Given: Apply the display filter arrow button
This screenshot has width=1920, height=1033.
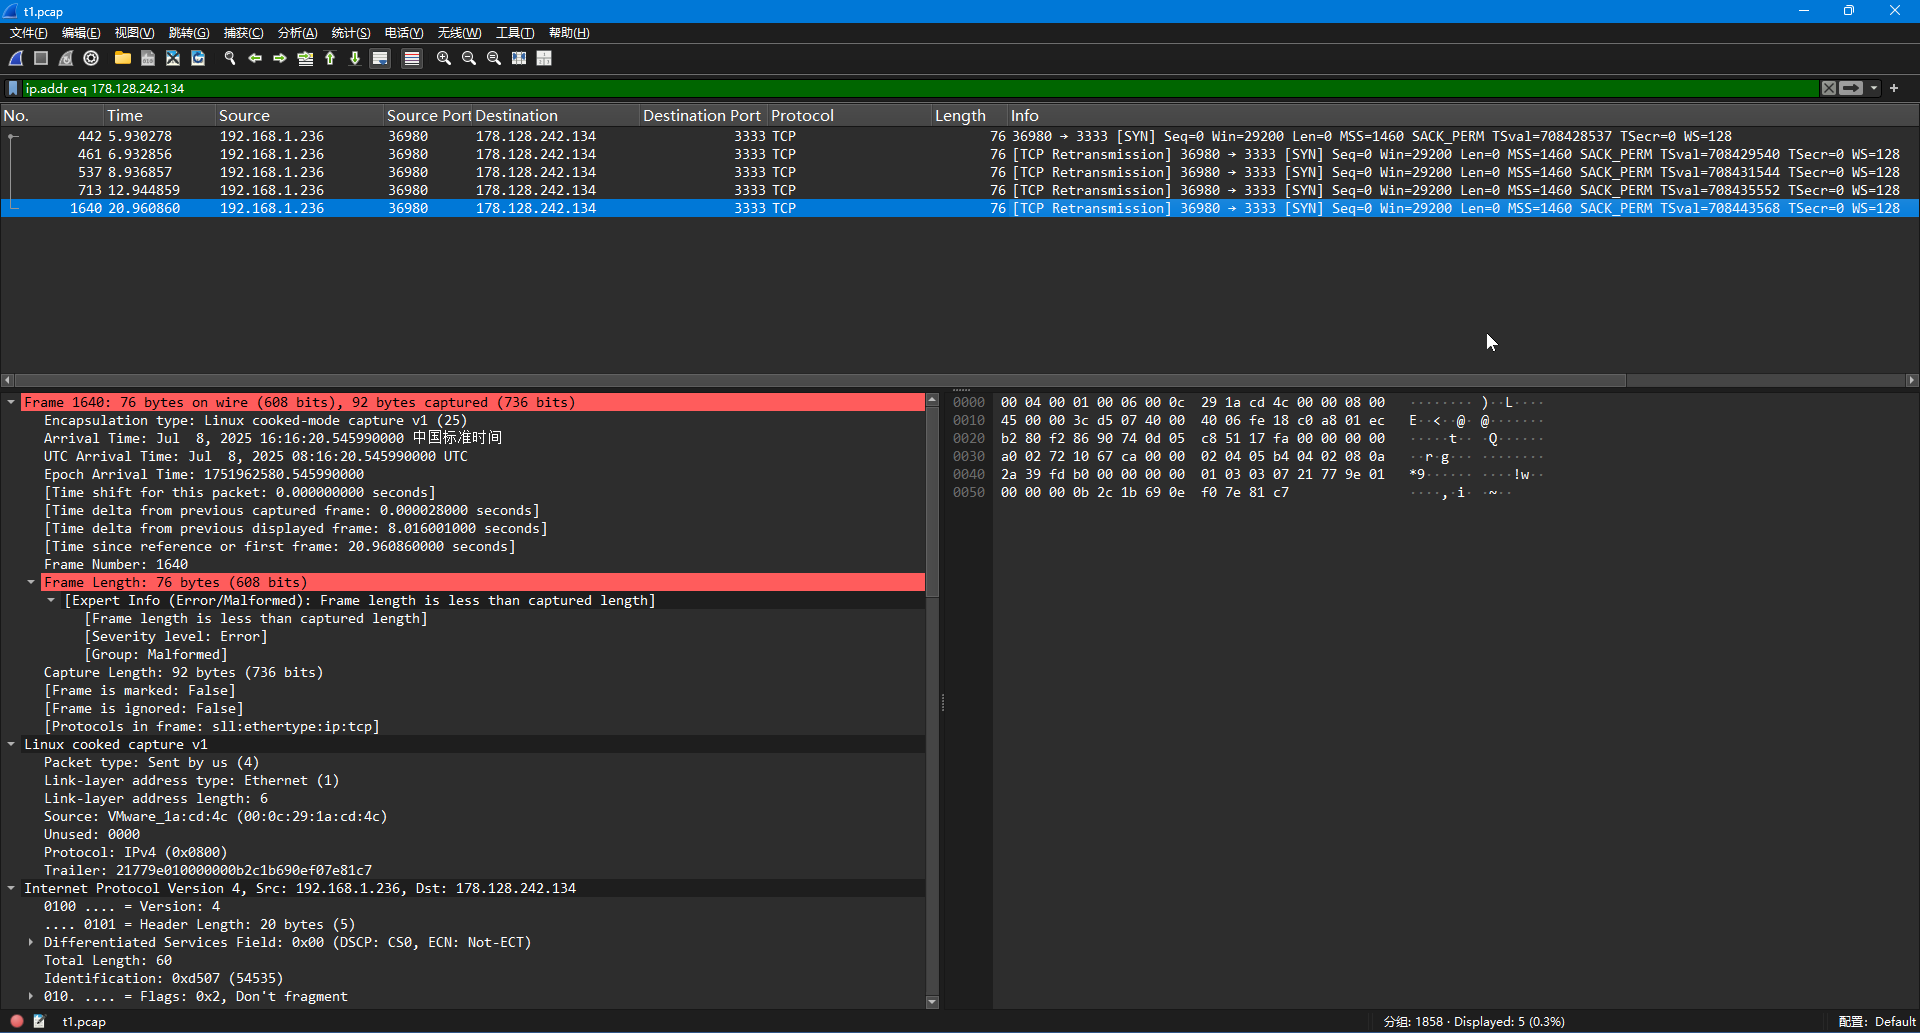Looking at the screenshot, I should coord(1851,88).
